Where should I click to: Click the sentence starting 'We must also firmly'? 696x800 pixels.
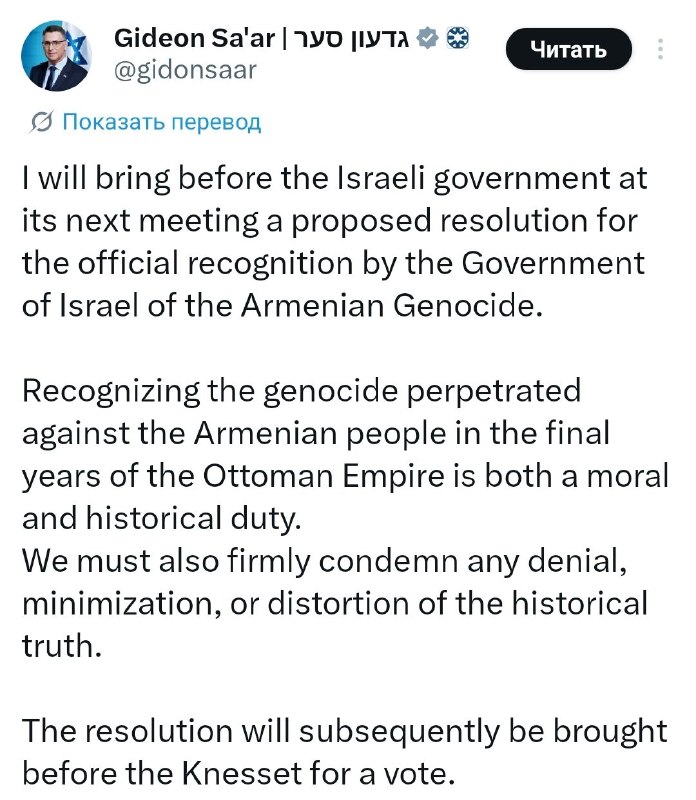pyautogui.click(x=325, y=562)
